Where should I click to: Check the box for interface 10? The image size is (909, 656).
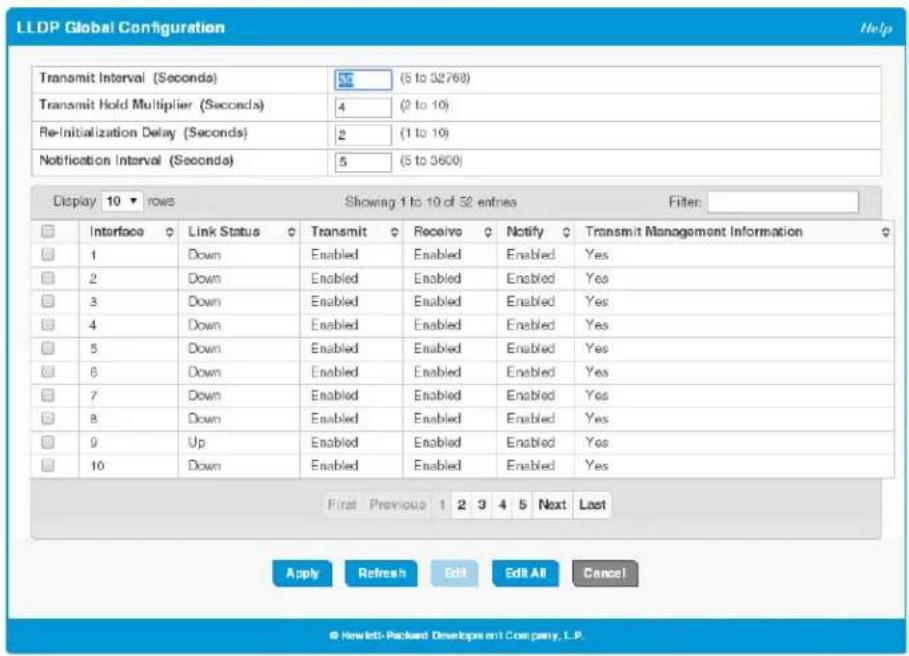tap(48, 465)
